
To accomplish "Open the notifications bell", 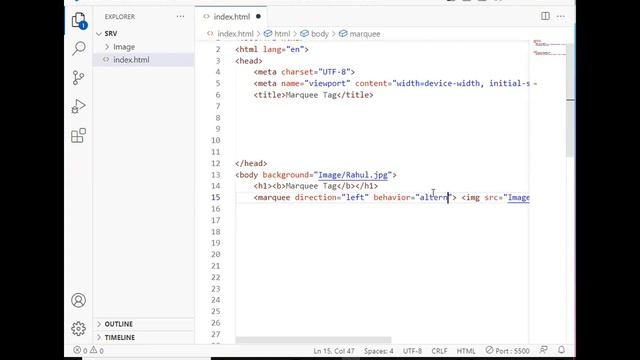I will [x=562, y=350].
